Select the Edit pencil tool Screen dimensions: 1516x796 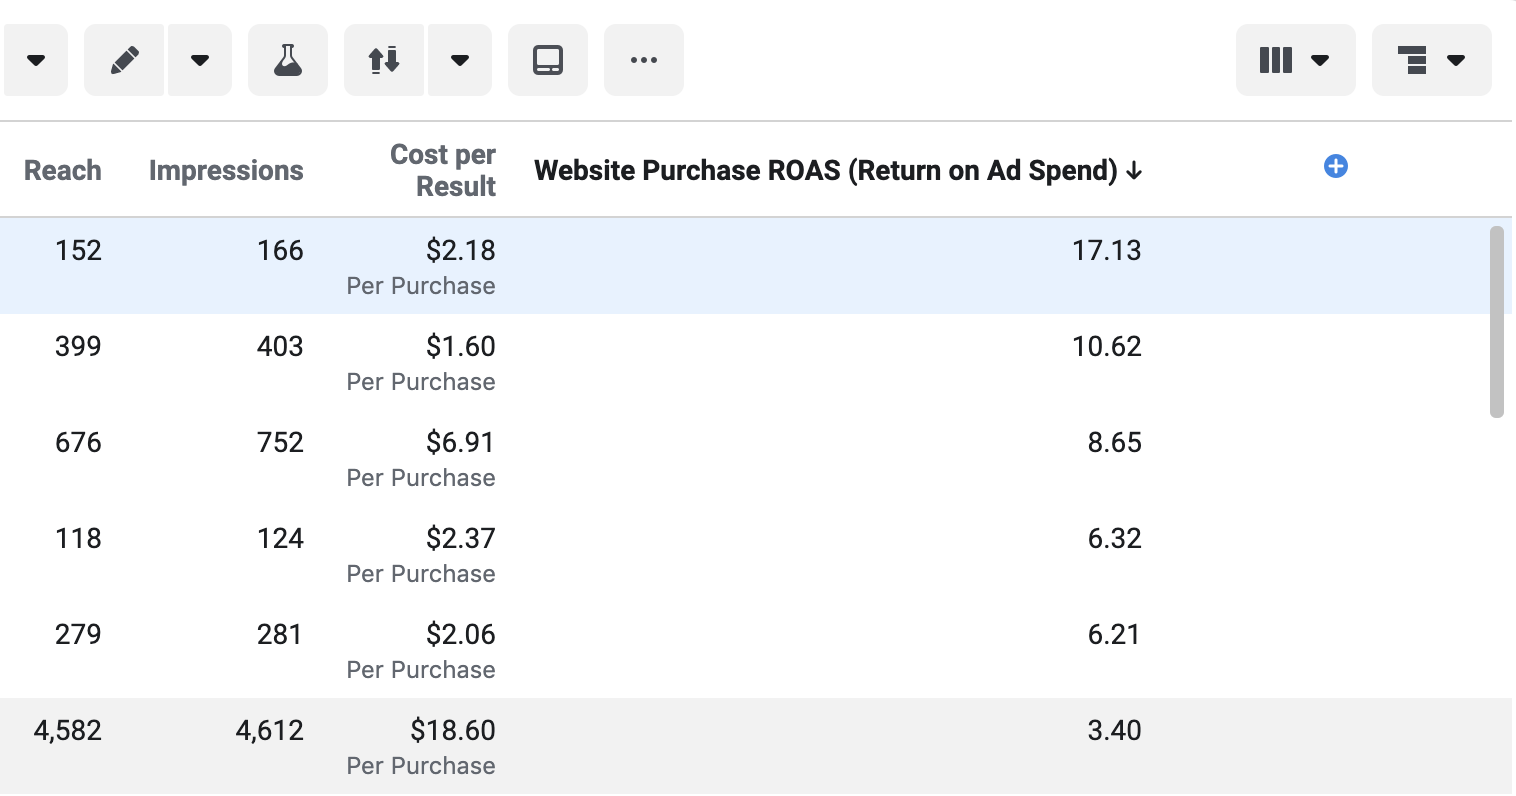pos(124,60)
